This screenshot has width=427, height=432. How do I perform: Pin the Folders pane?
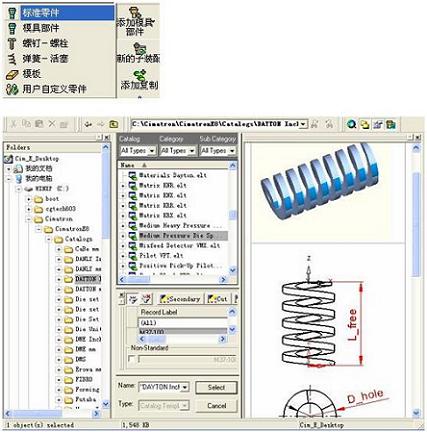pos(100,137)
